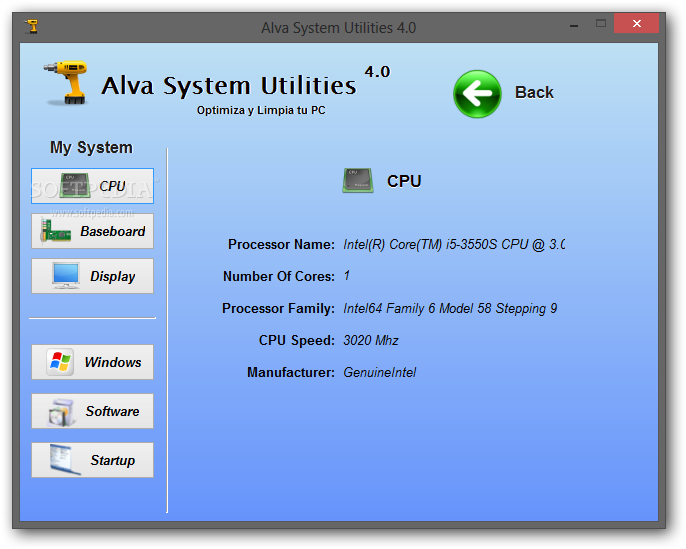Image resolution: width=686 pixels, height=549 pixels.
Task: Click the title bar drill icon
Action: coord(32,27)
